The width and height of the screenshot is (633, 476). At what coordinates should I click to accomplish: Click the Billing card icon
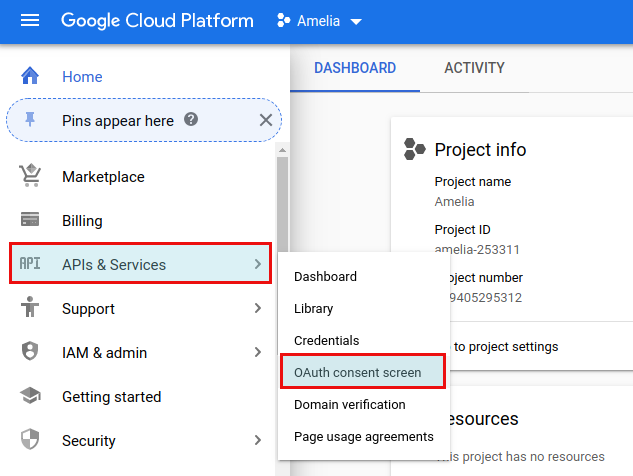[30, 221]
